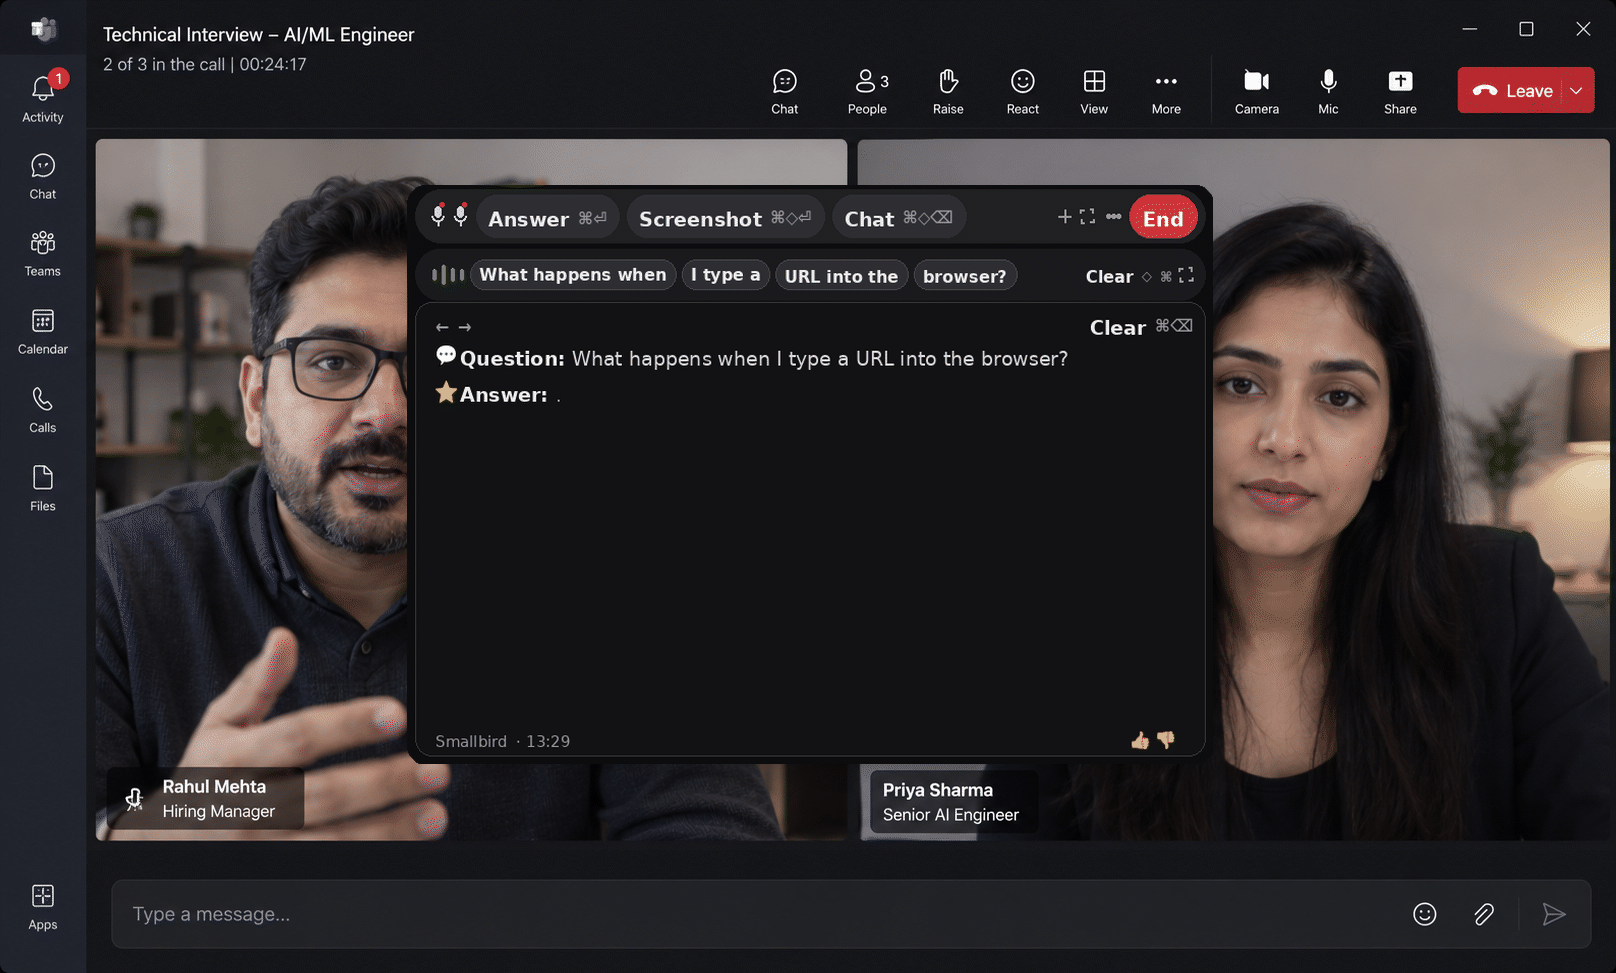Show the meeting Chat panel
The width and height of the screenshot is (1616, 973).
[x=785, y=91]
